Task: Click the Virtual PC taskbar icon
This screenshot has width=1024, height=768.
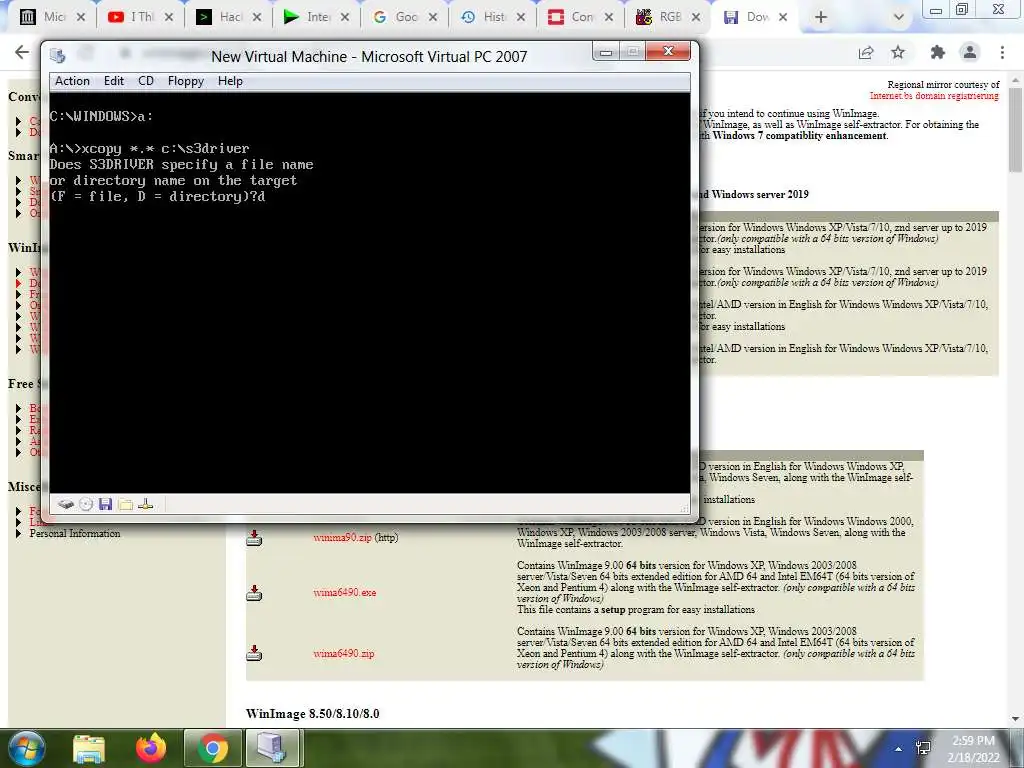Action: (x=272, y=748)
